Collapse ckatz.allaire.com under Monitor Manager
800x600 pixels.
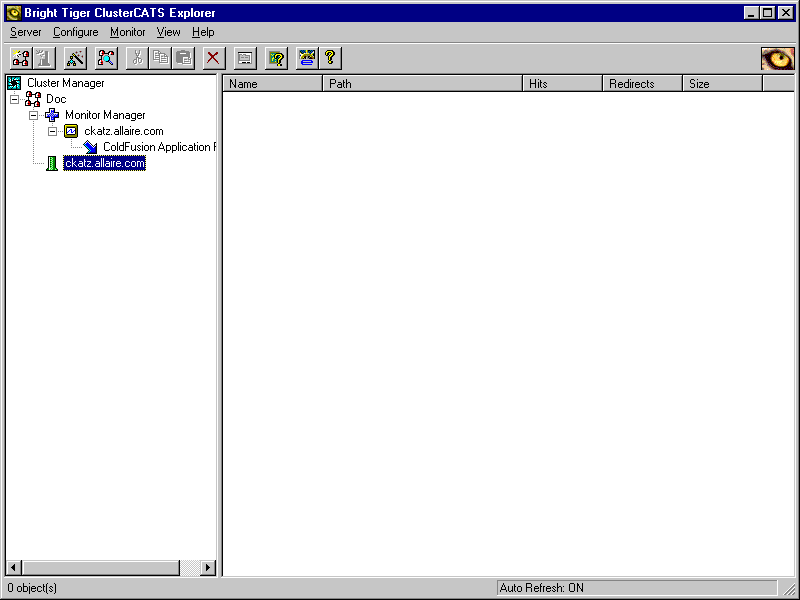point(52,131)
